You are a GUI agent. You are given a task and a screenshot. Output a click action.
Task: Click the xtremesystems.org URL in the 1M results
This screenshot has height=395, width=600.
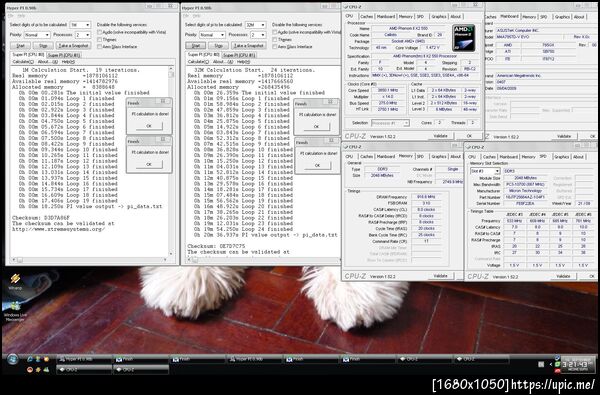(x=58, y=229)
